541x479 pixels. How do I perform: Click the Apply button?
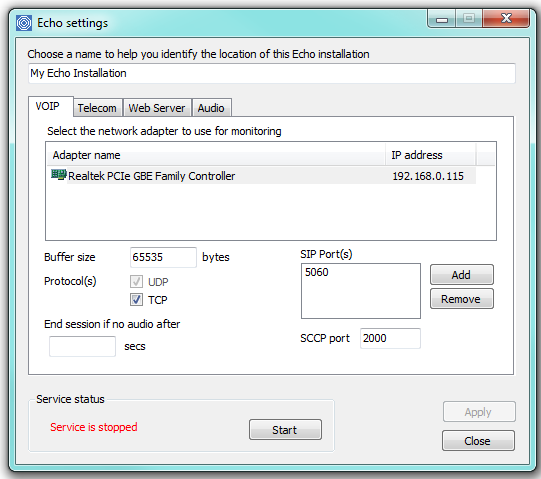(479, 412)
